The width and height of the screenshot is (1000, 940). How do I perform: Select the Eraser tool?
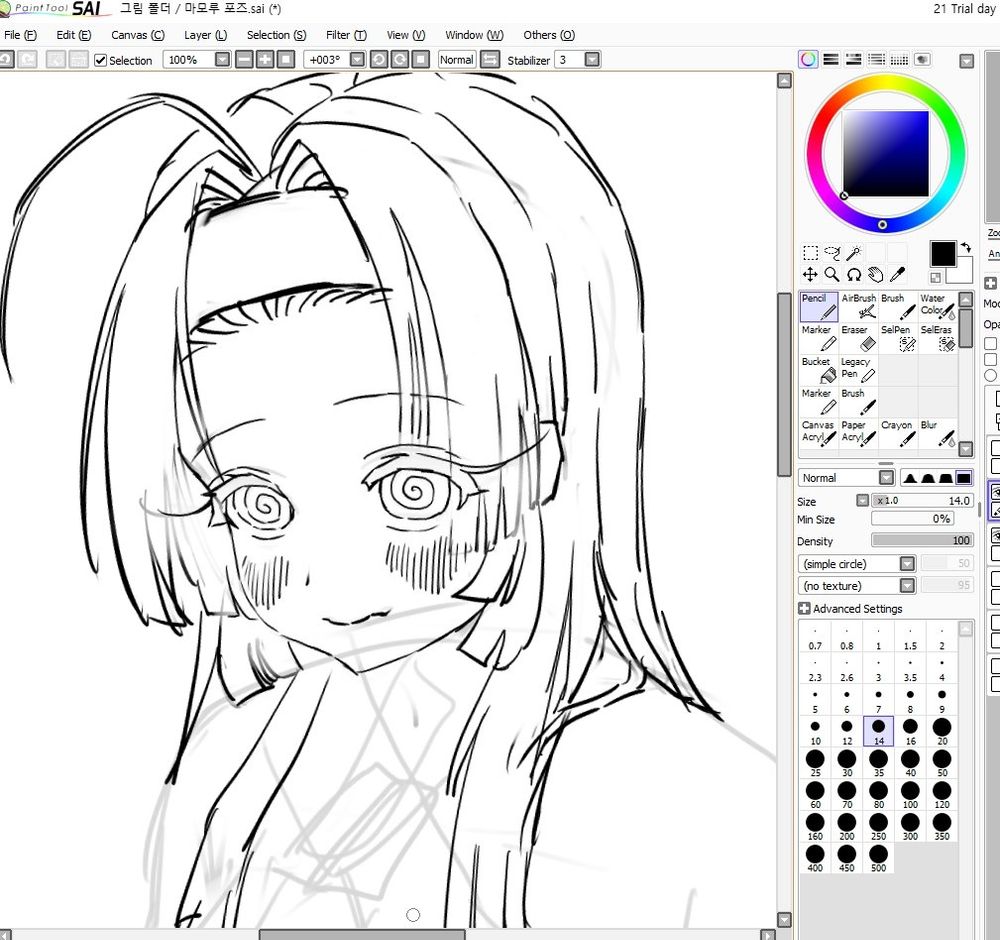click(x=858, y=339)
